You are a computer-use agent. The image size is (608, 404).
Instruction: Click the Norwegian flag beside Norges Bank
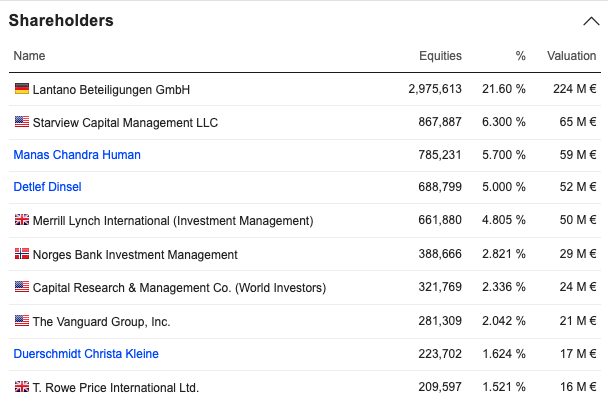coord(22,254)
